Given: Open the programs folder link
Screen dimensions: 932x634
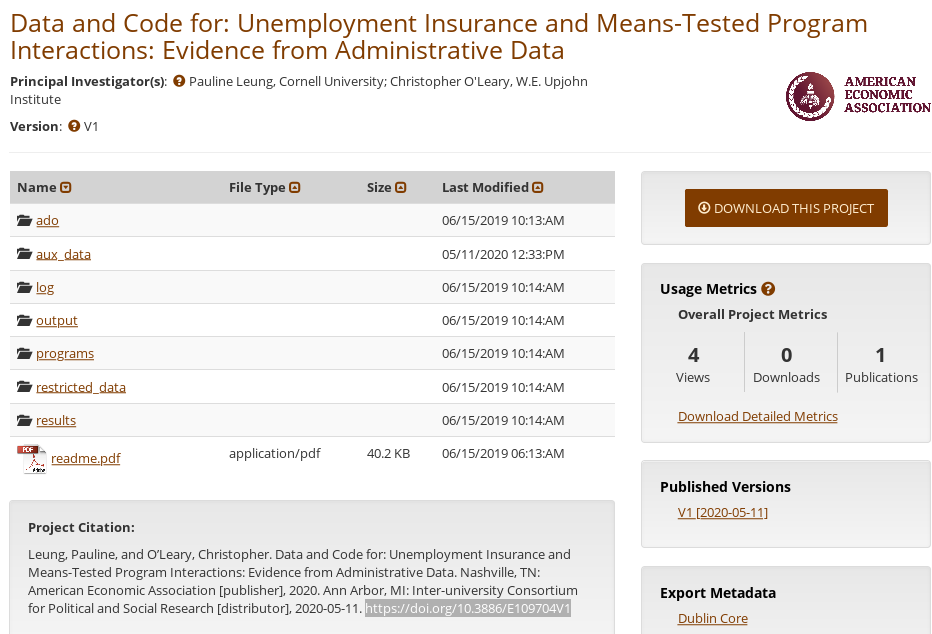Looking at the screenshot, I should coord(65,354).
